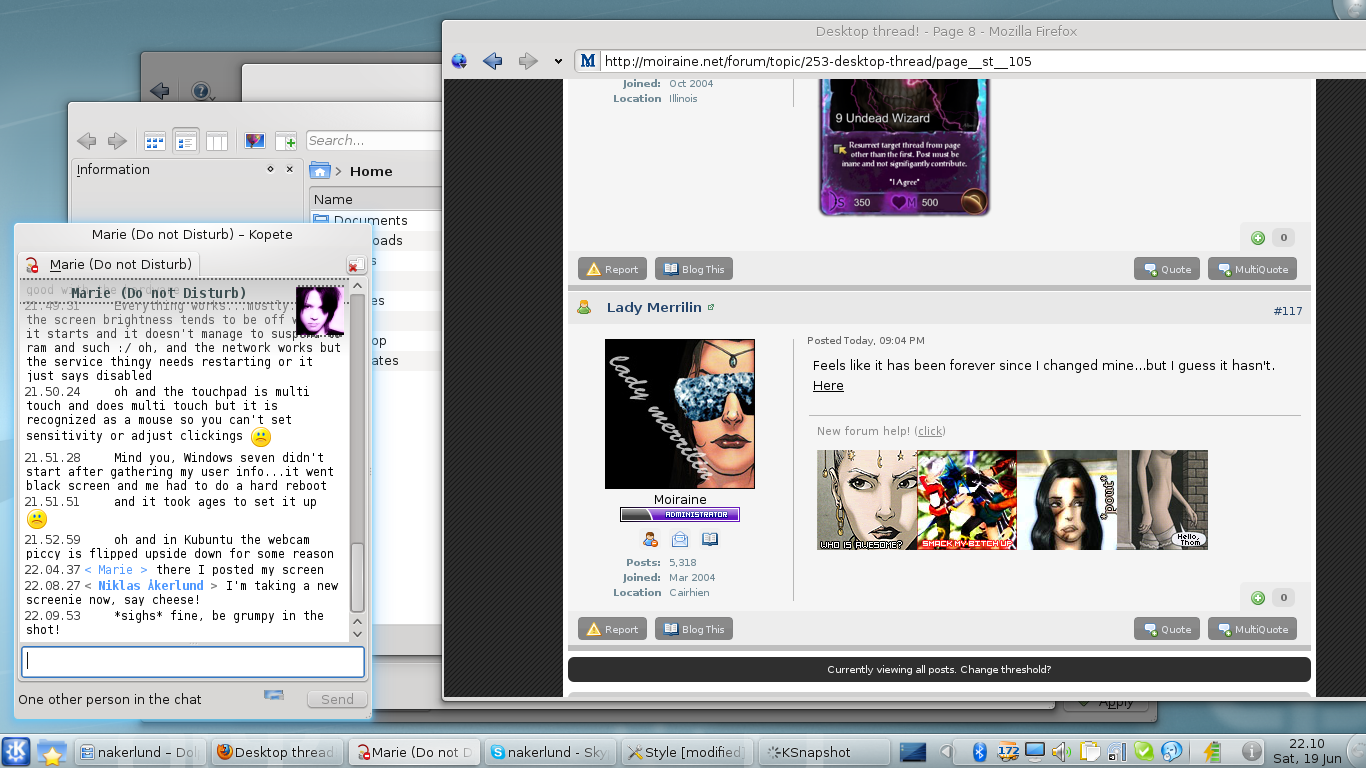Select the Marie (Do not Disturb) chat tab
Viewport: 1366px width, 768px height.
pos(109,265)
